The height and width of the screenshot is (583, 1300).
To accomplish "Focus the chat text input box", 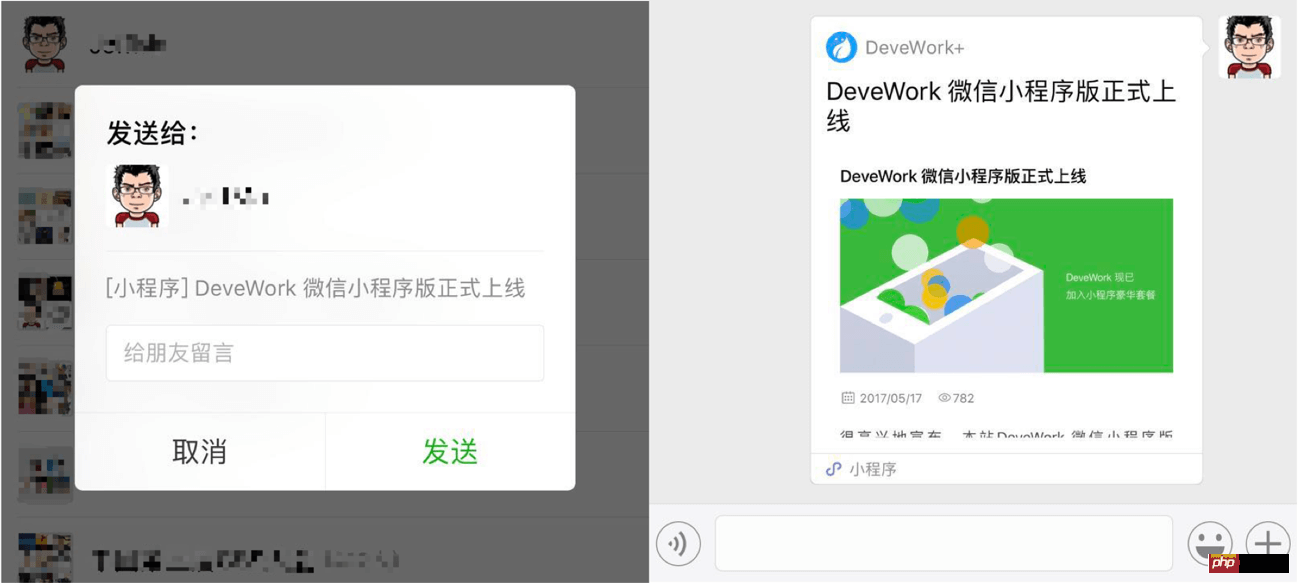I will tap(944, 543).
